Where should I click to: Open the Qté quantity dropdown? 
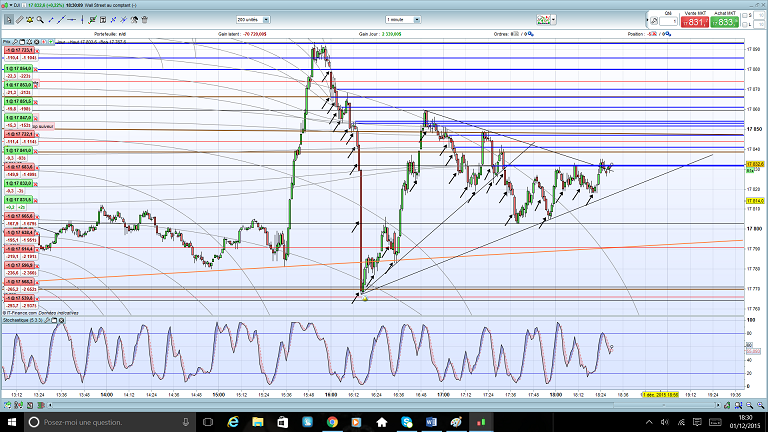coord(667,23)
